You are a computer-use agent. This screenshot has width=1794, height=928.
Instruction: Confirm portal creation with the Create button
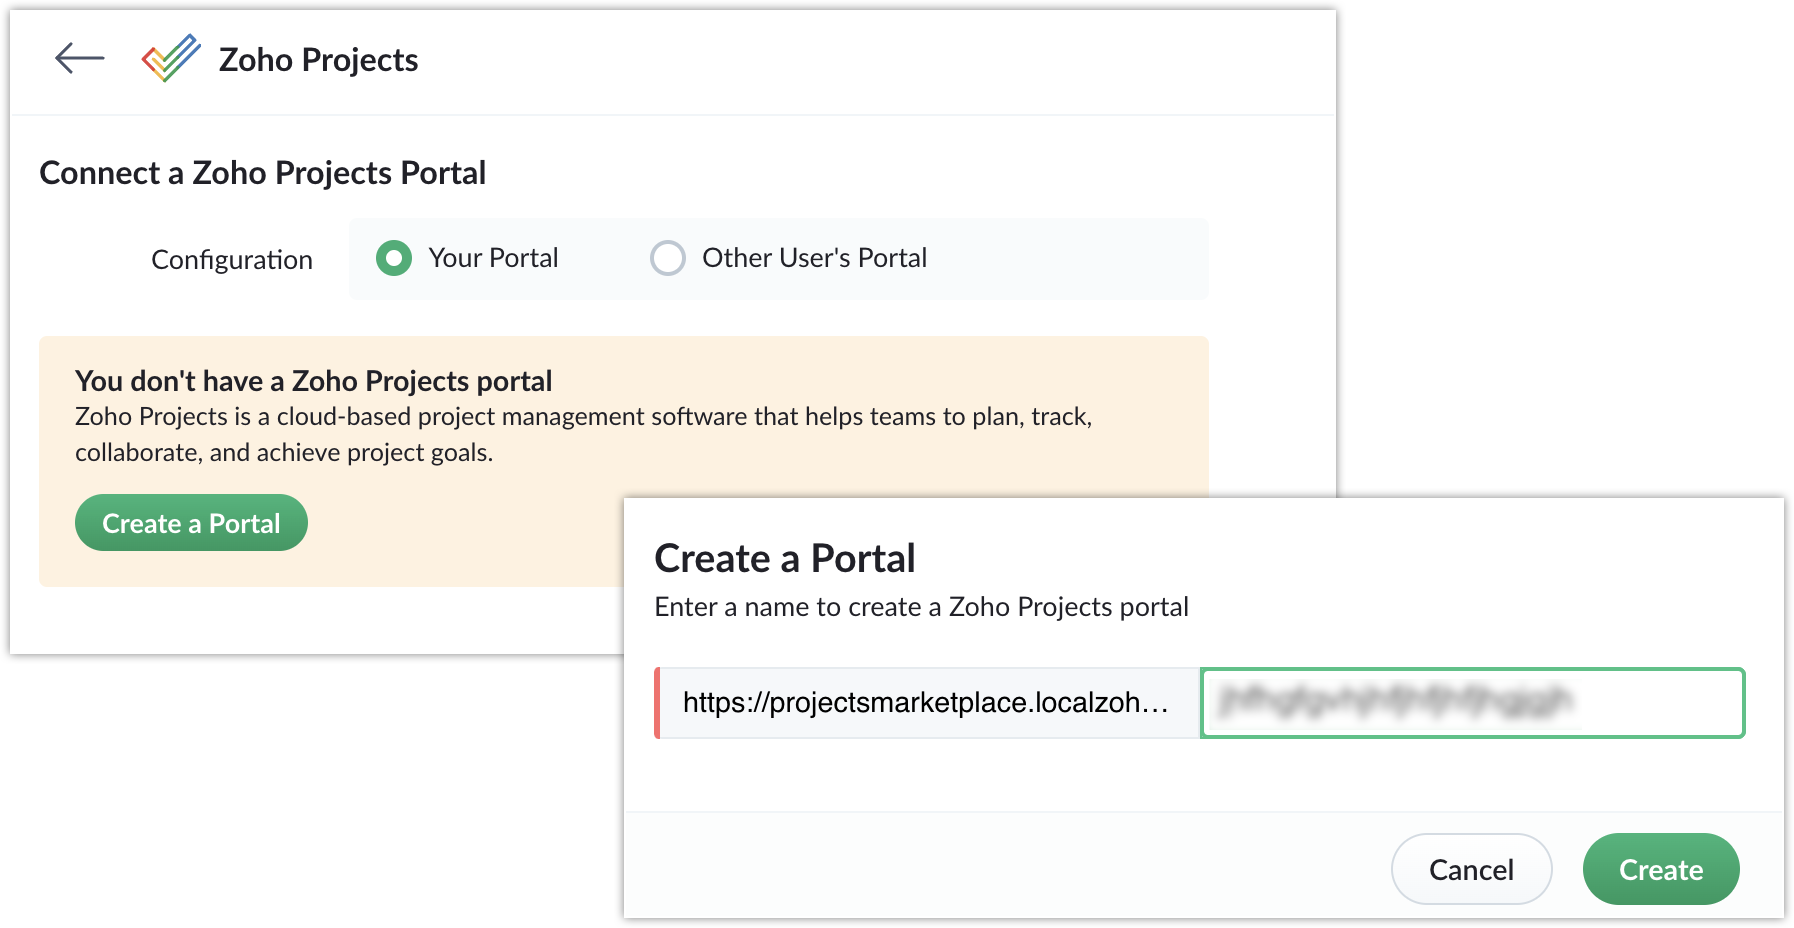click(x=1661, y=869)
